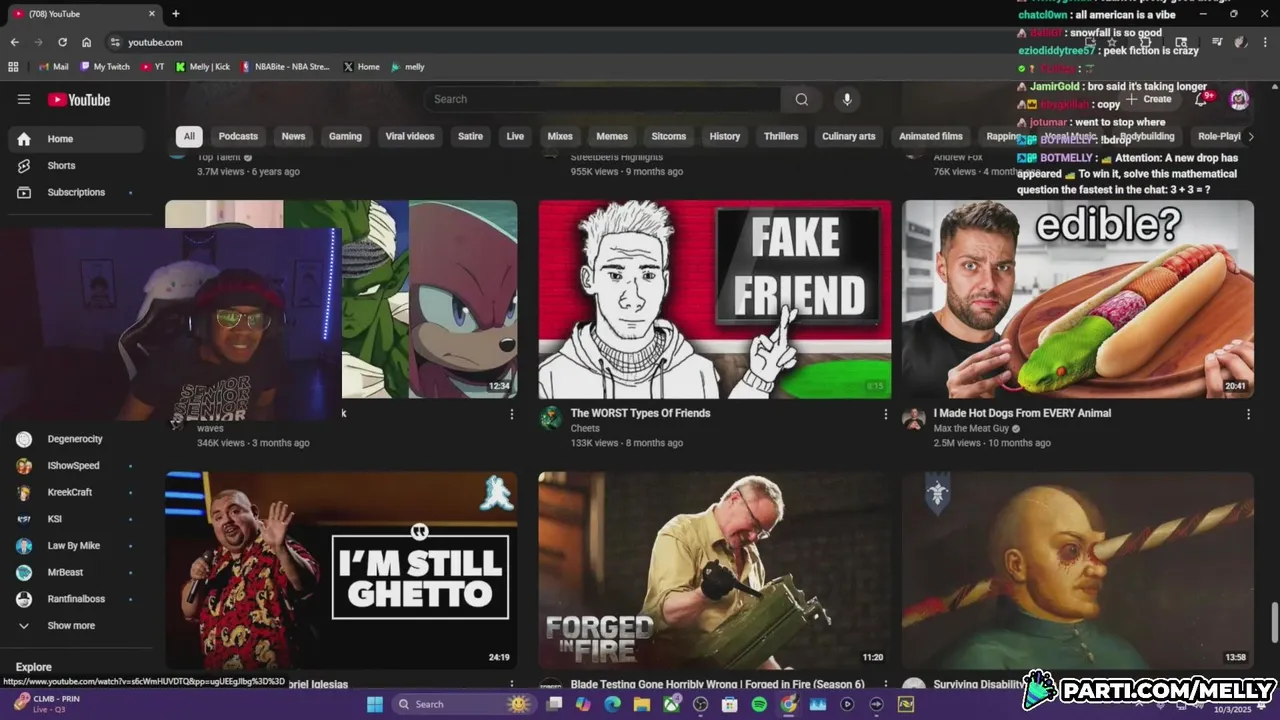Select the Podcasts filter chip
Image resolution: width=1280 pixels, height=720 pixels.
click(238, 136)
